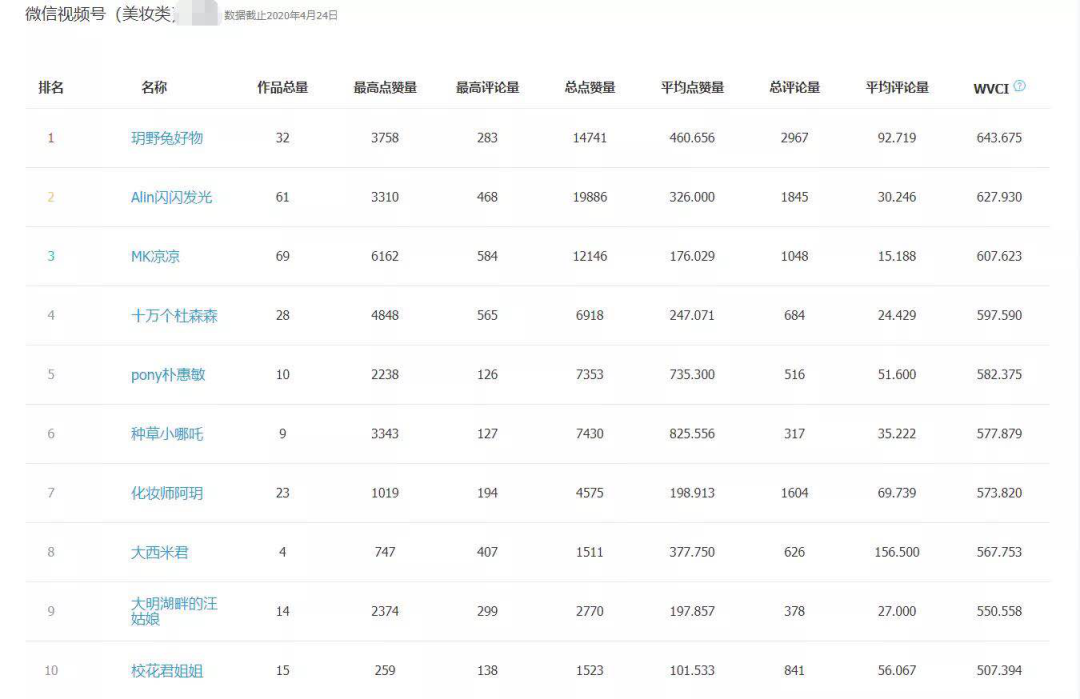Click highest likes value 6162
1080x699 pixels.
point(385,256)
